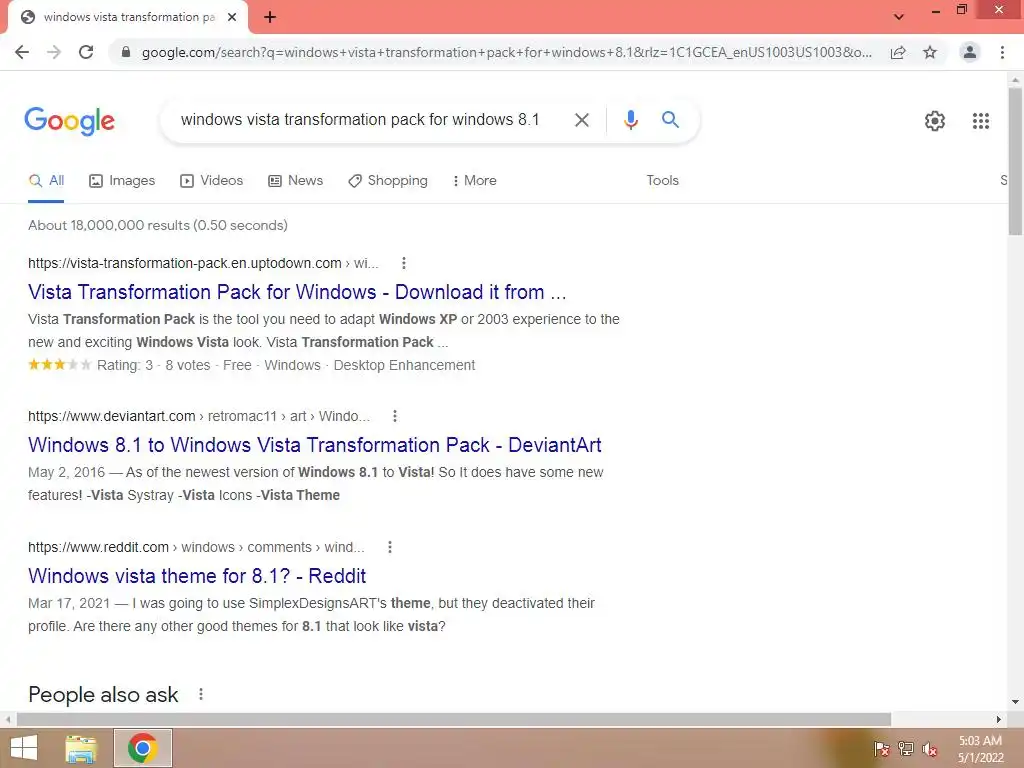
Task: Click the vertical scrollbar thumb
Action: [1015, 161]
